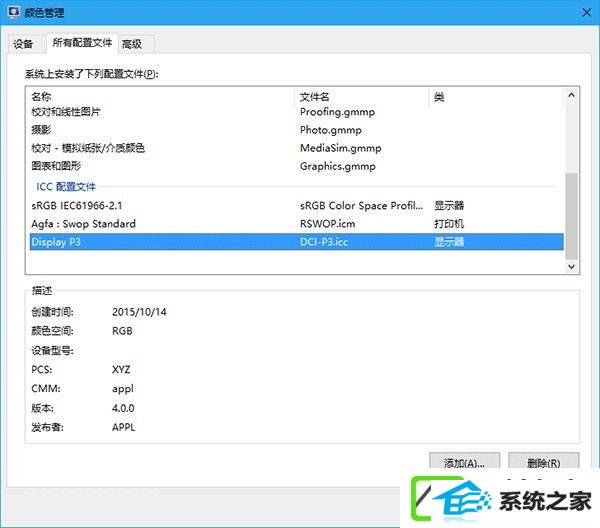Click the Color Management window icon
Viewport: 600px width, 528px height.
[x=14, y=12]
